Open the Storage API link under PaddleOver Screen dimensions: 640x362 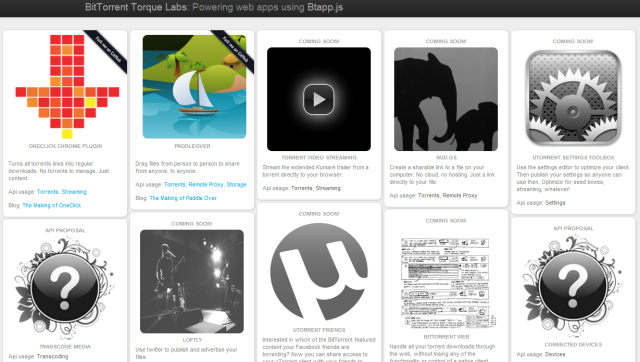[236, 184]
